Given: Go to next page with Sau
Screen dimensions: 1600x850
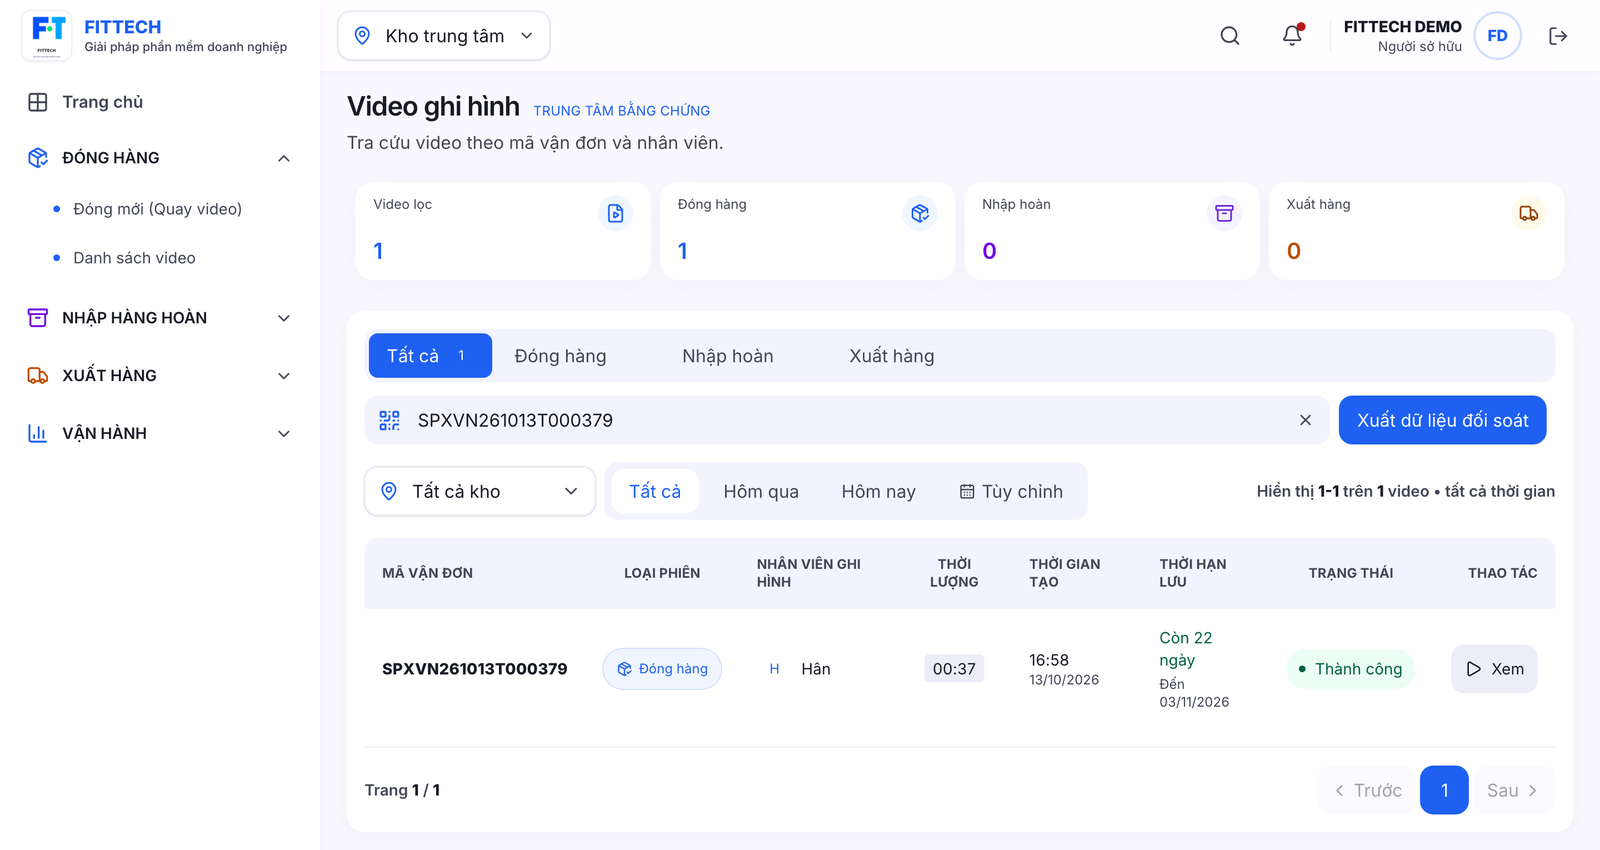Looking at the screenshot, I should 1513,790.
